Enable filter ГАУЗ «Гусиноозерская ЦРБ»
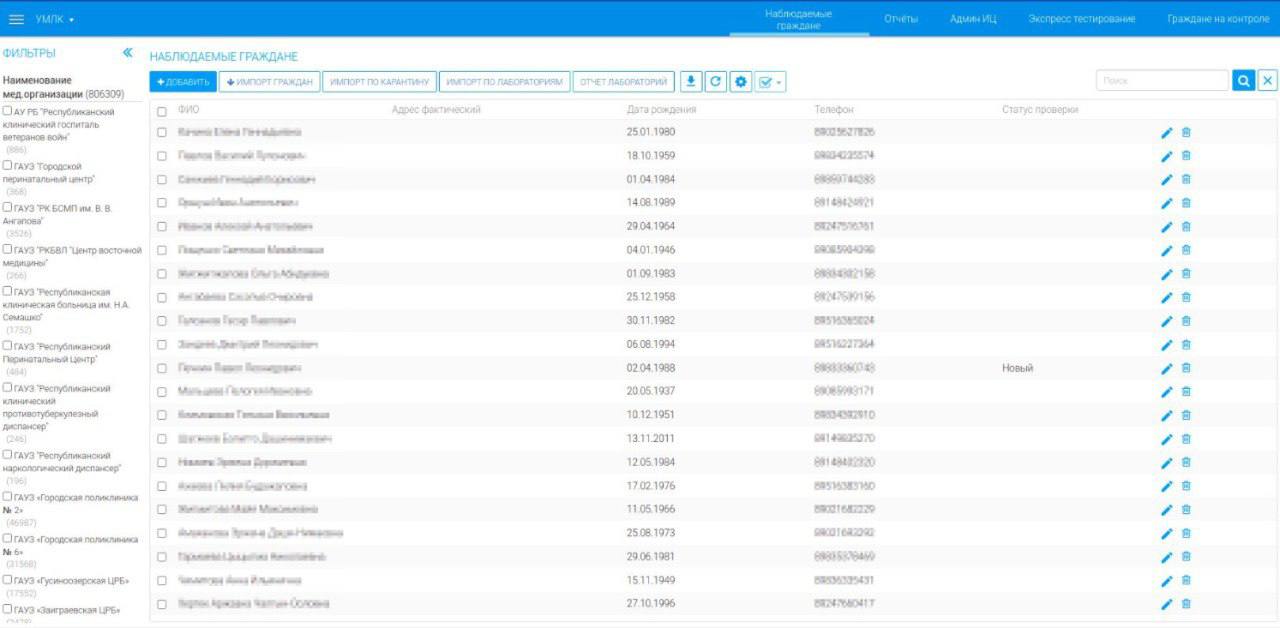Screen dimensions: 1280x628 (x=8, y=580)
